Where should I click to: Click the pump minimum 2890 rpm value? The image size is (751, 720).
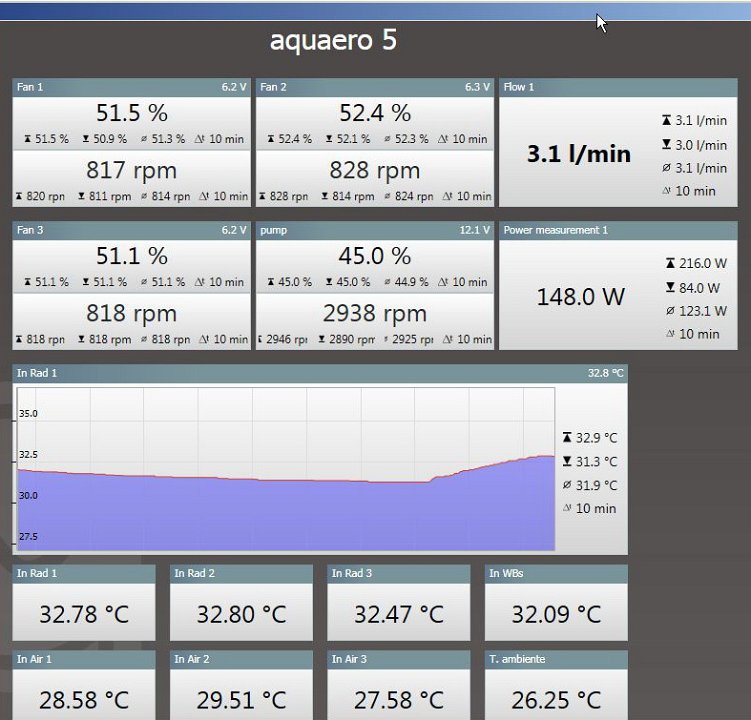coord(352,340)
